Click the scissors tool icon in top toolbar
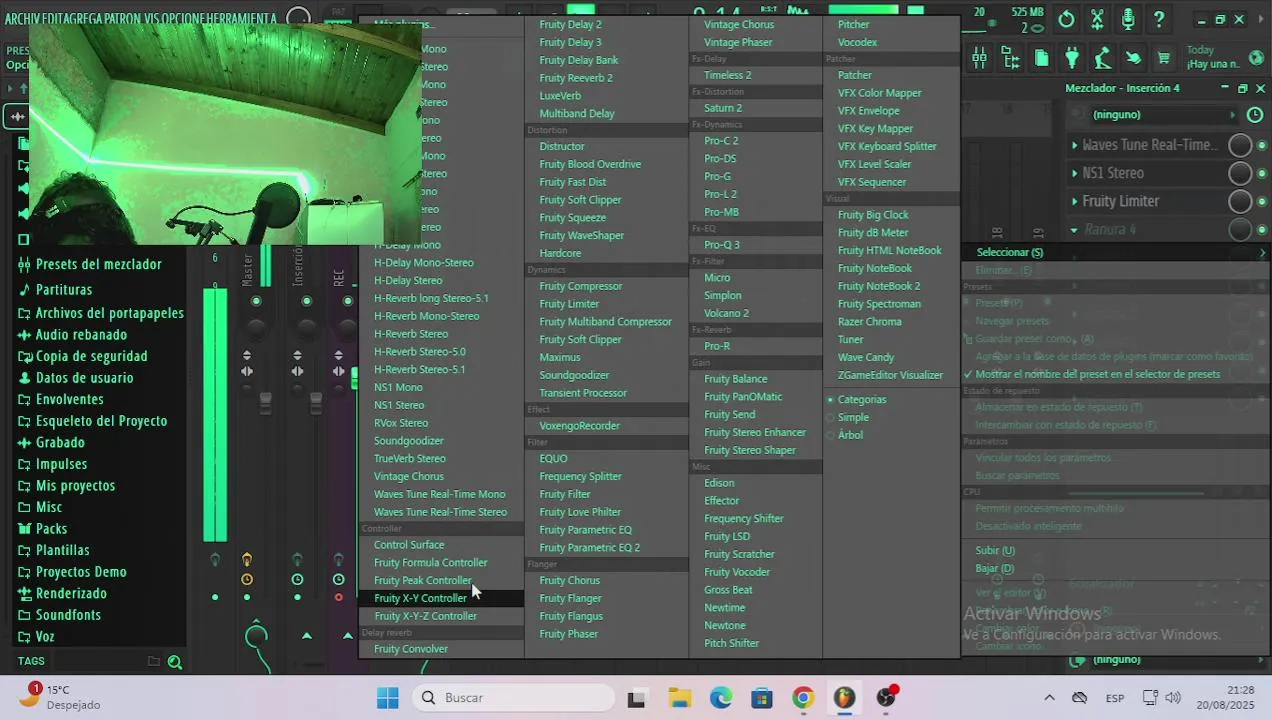 tap(1097, 19)
